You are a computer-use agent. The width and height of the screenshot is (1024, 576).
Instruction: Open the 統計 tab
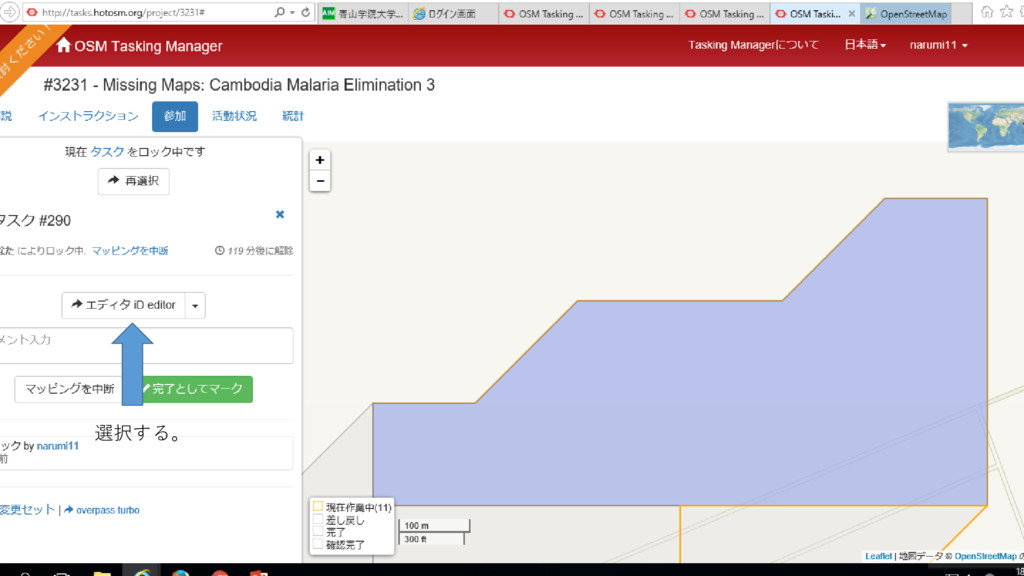[x=293, y=116]
